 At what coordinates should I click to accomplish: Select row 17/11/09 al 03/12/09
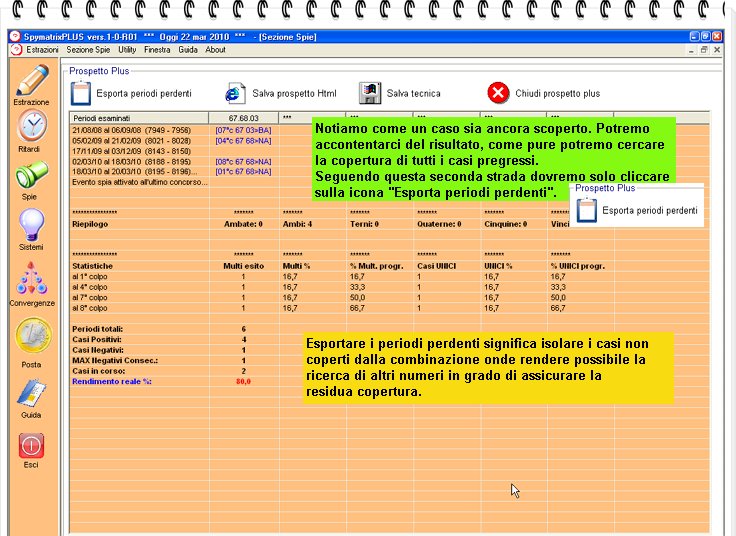pyautogui.click(x=131, y=151)
